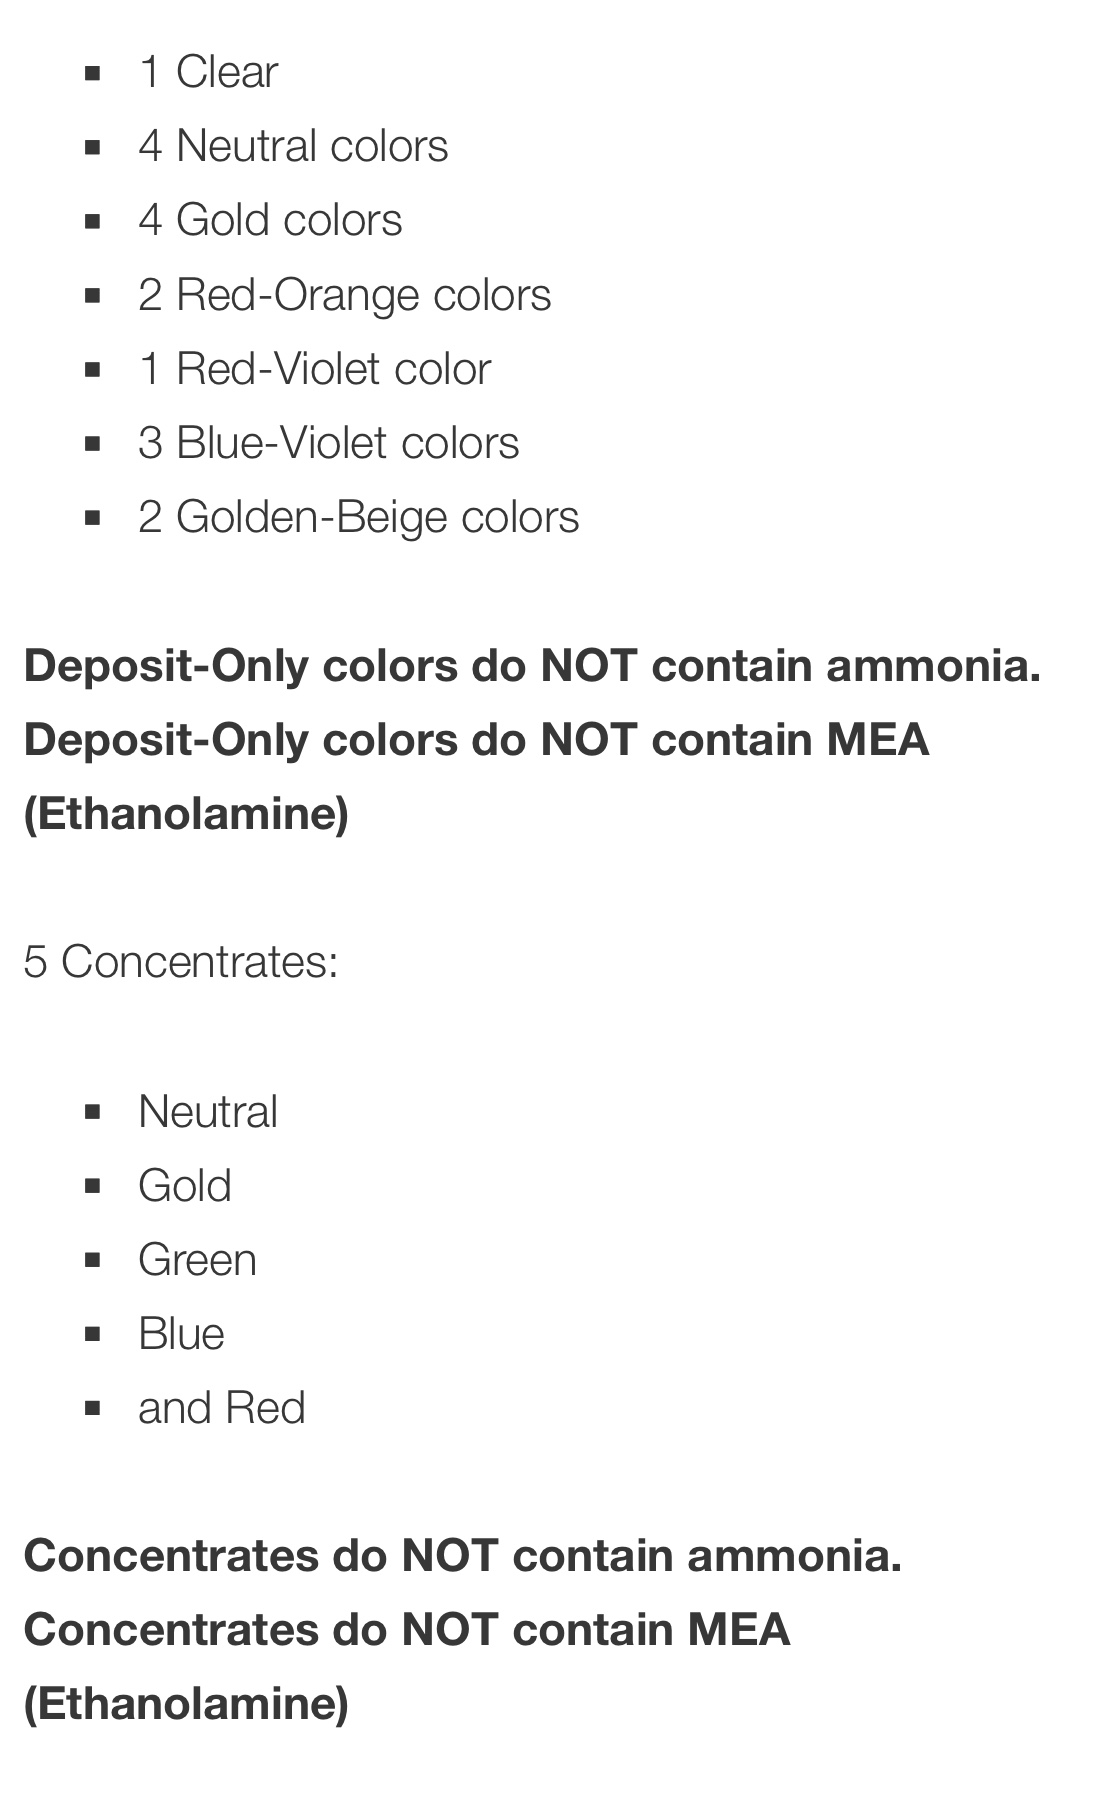The height and width of the screenshot is (1803, 1113).
Task: Tap the "5 Concentrates:" heading text
Action: coord(181,962)
